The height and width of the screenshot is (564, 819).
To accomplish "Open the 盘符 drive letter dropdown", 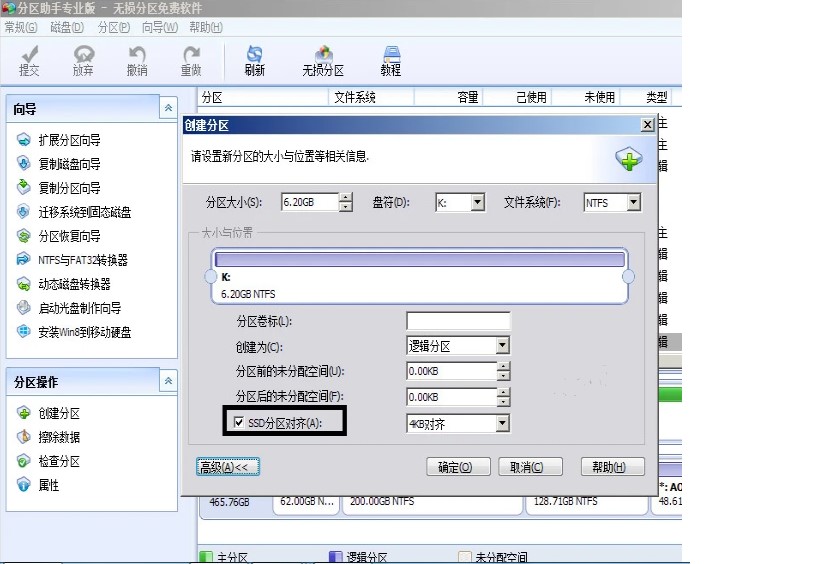I will click(478, 203).
